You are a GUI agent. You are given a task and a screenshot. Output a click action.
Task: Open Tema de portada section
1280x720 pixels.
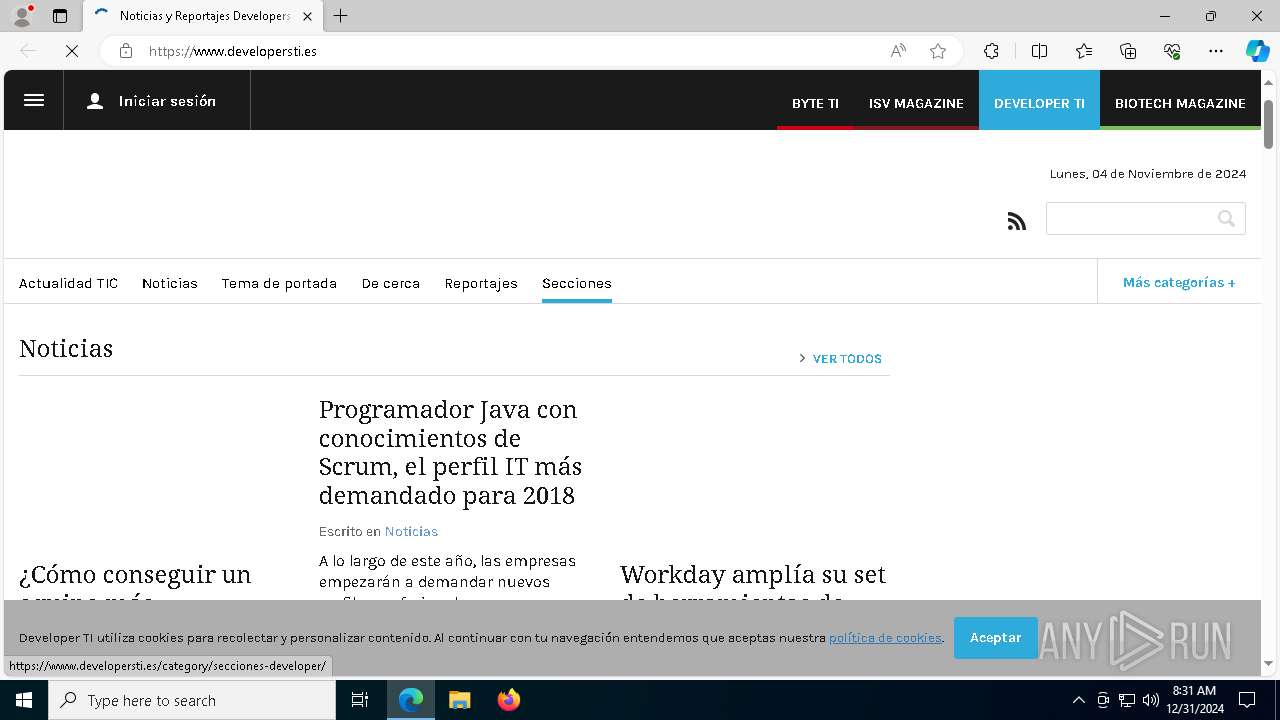(x=279, y=283)
